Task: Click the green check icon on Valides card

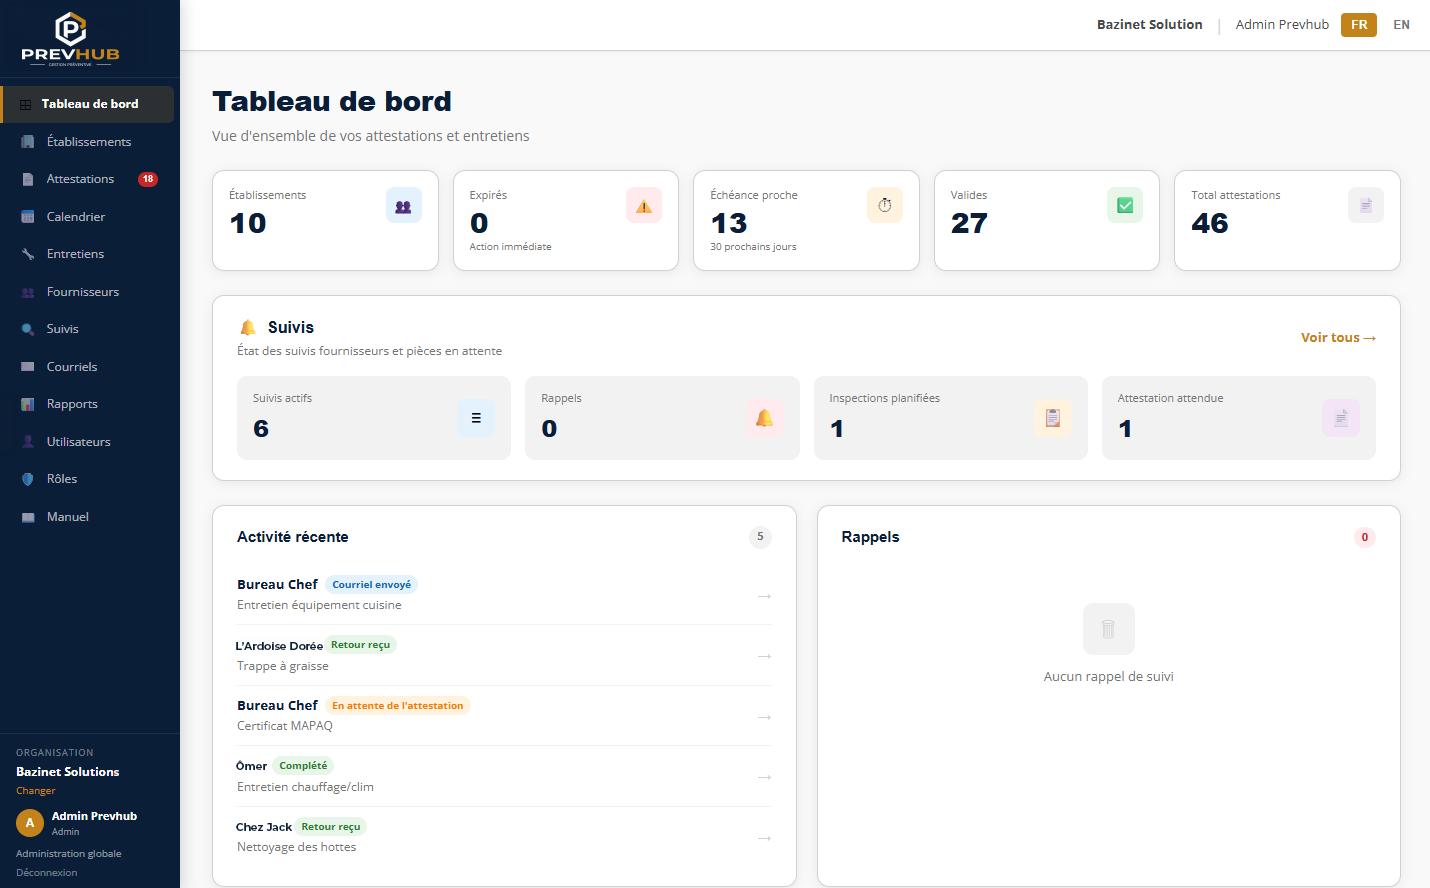Action: point(1125,206)
